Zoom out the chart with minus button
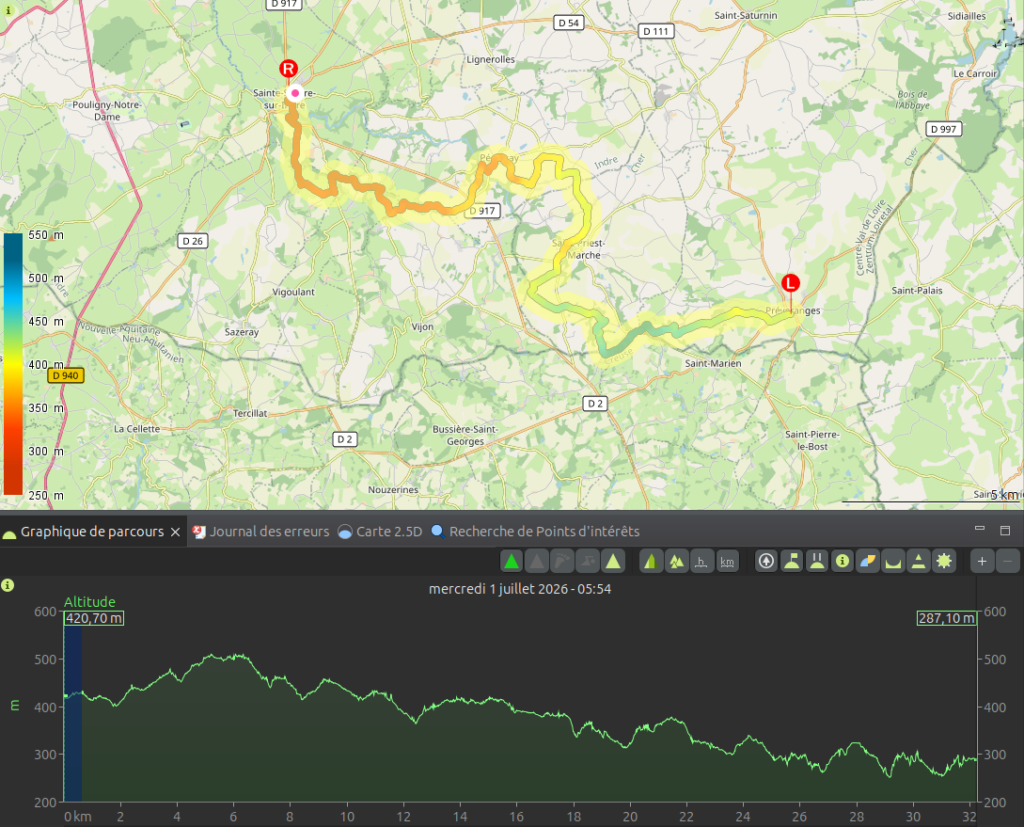 [x=1007, y=561]
